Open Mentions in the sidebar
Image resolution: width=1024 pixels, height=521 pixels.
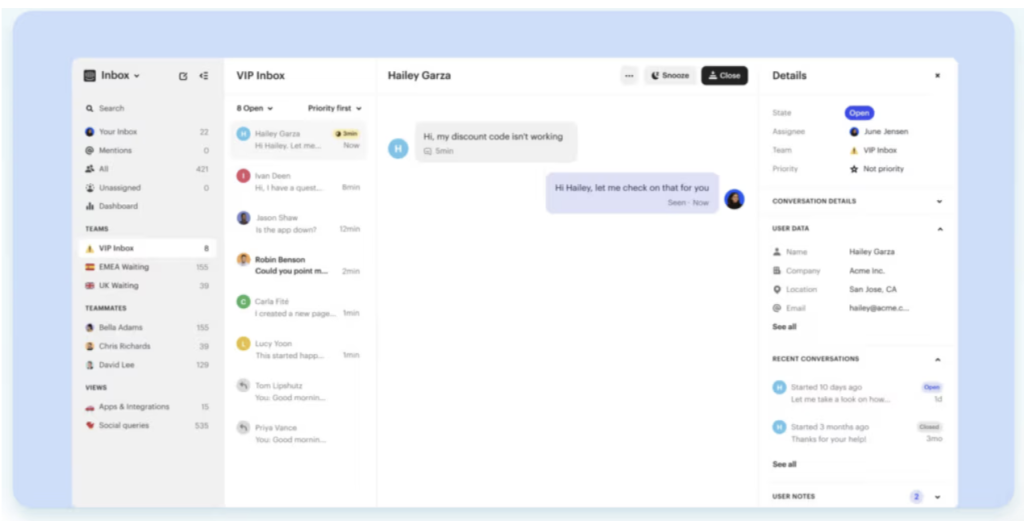point(148,150)
